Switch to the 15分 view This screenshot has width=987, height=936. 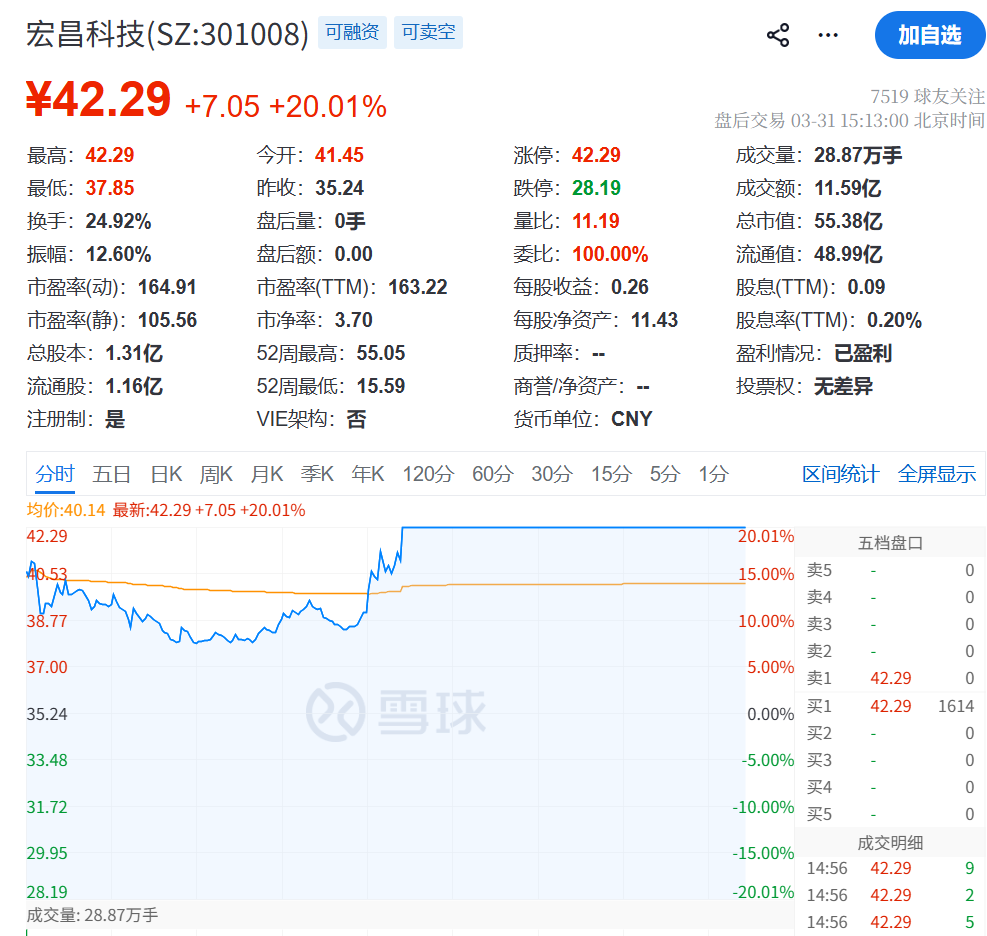610,474
